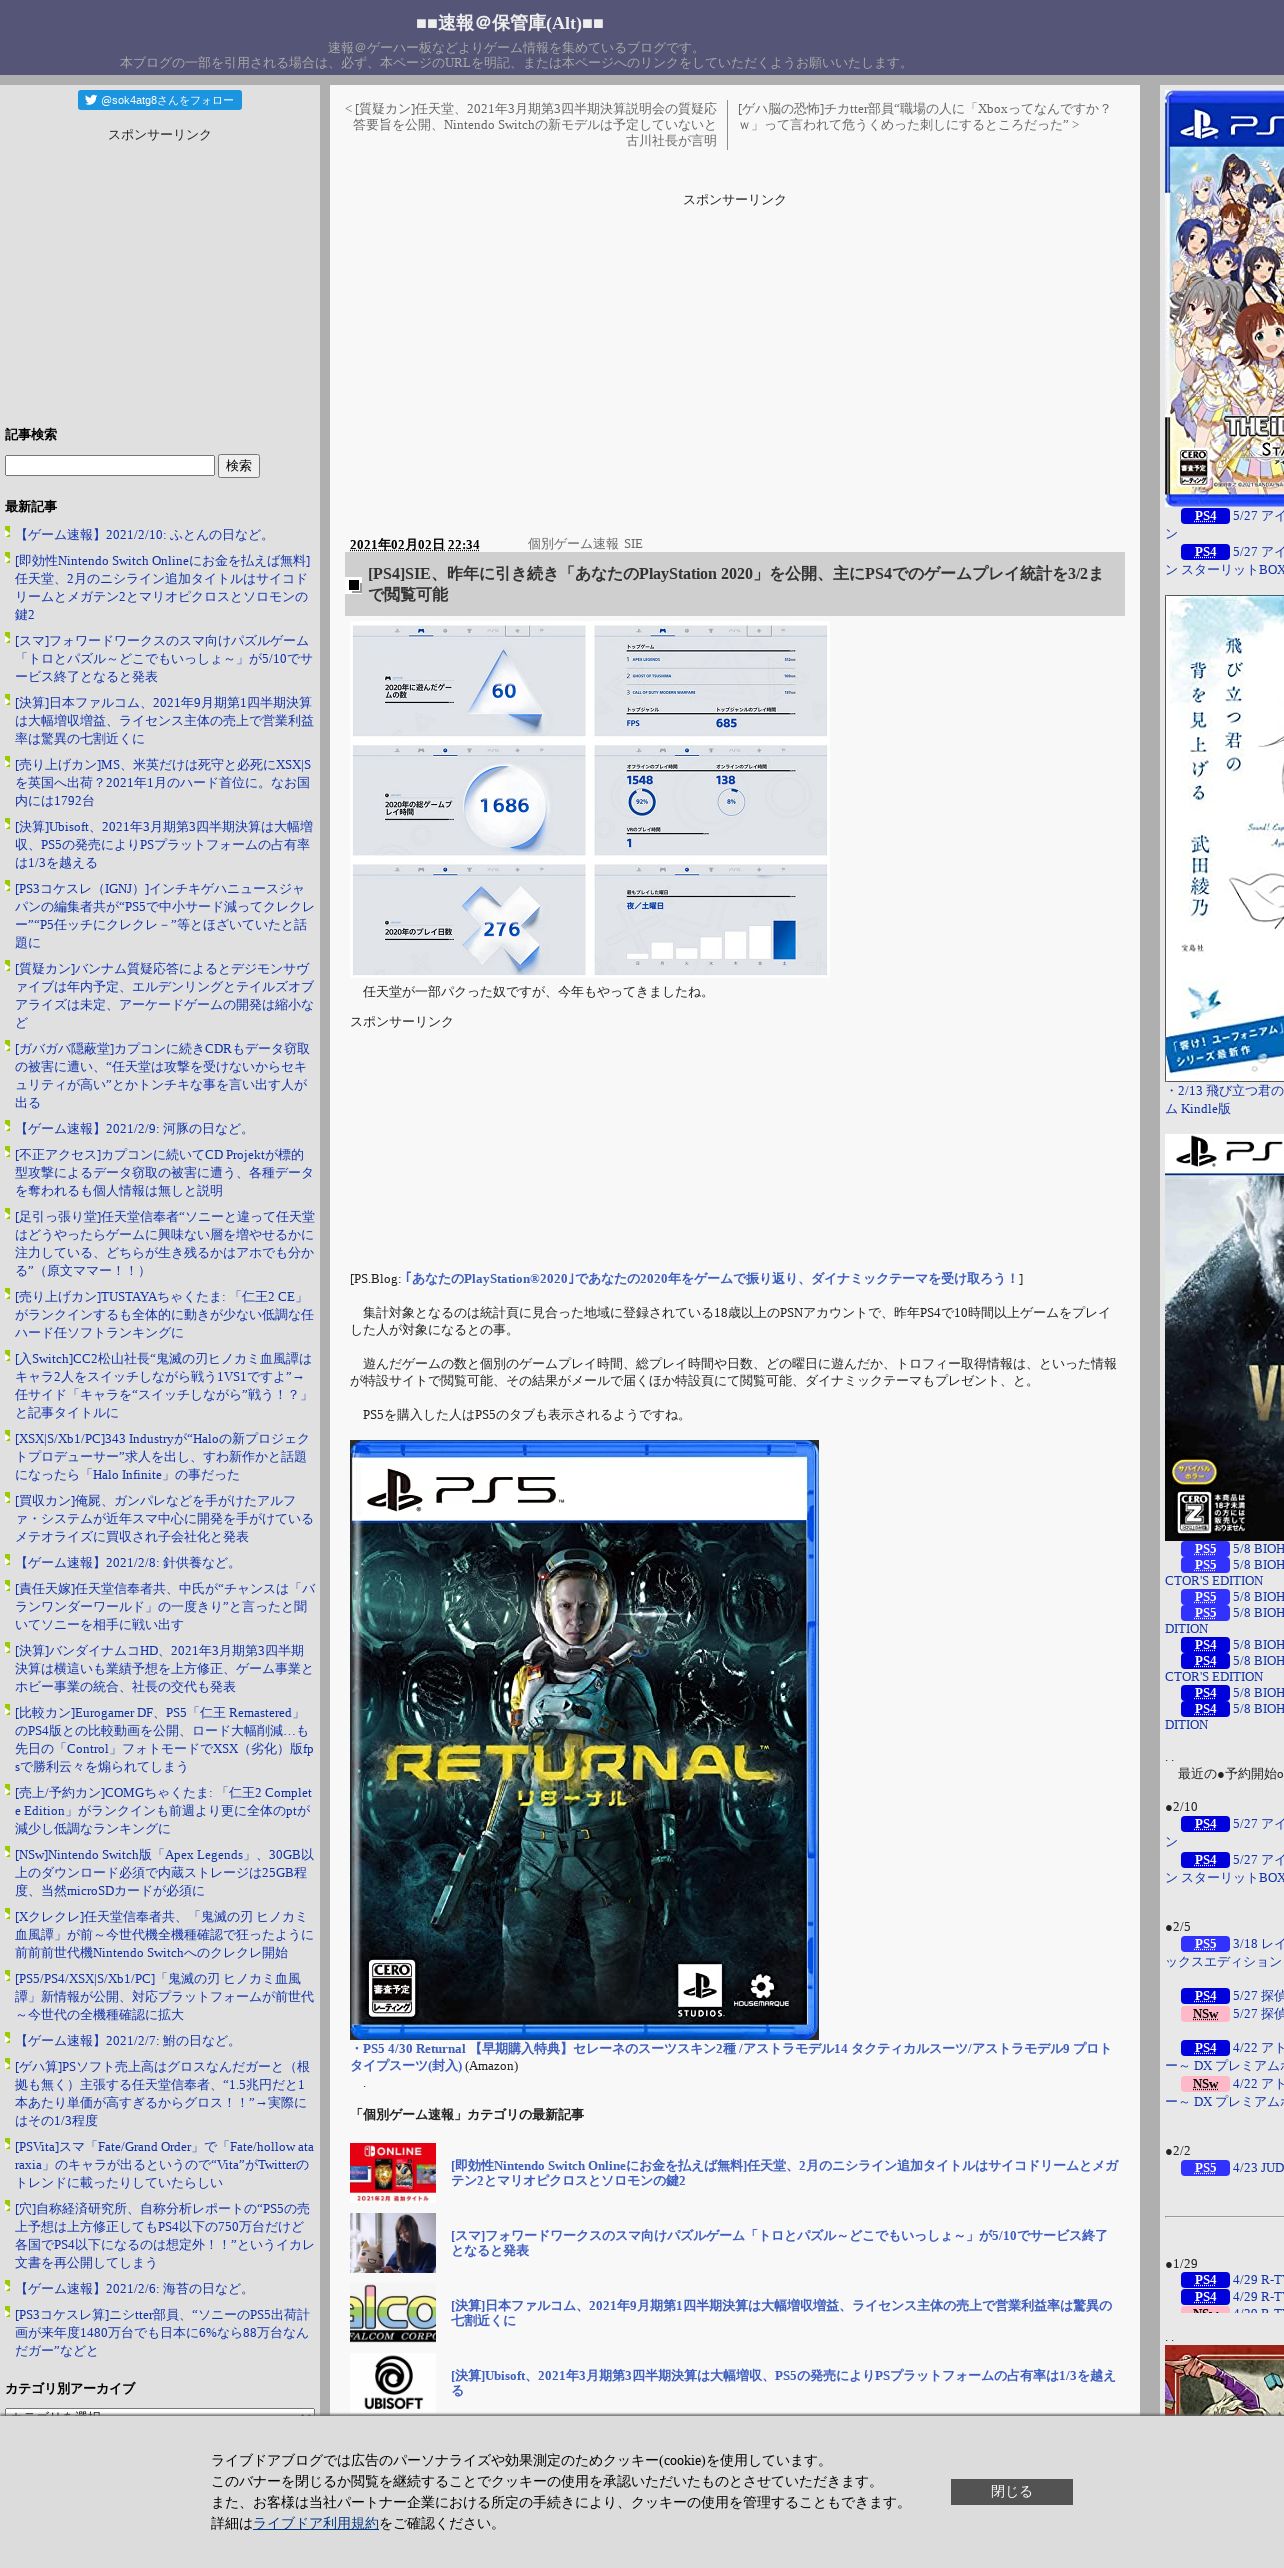Open sidebar link about CD Projekt 不正アクセス
This screenshot has width=1284, height=2568.
tap(164, 1173)
